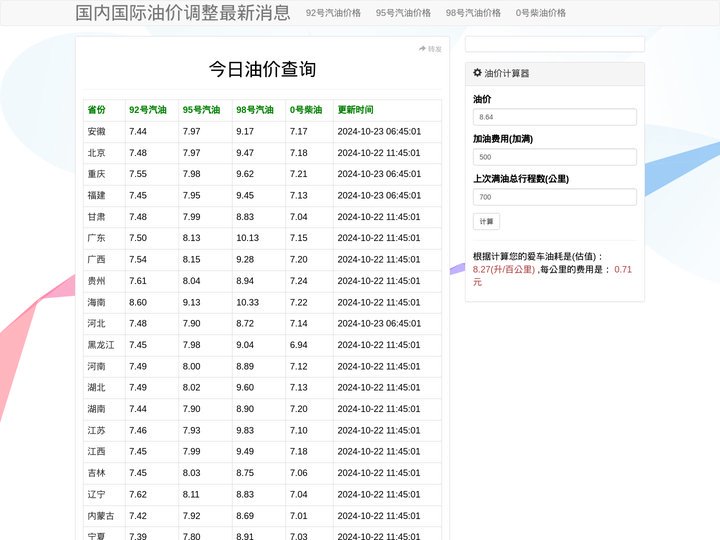Focus the 加油费用(加满) input showing 500

[555, 157]
